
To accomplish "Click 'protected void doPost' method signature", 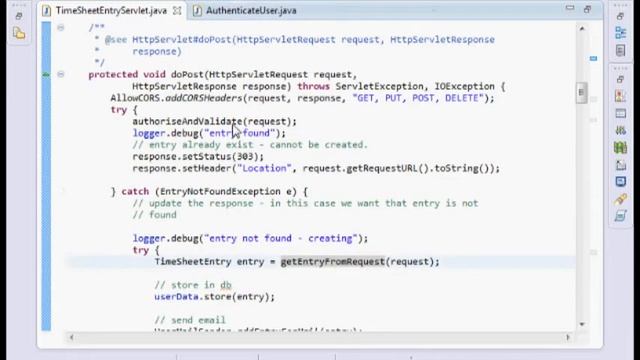I will click(222, 75).
